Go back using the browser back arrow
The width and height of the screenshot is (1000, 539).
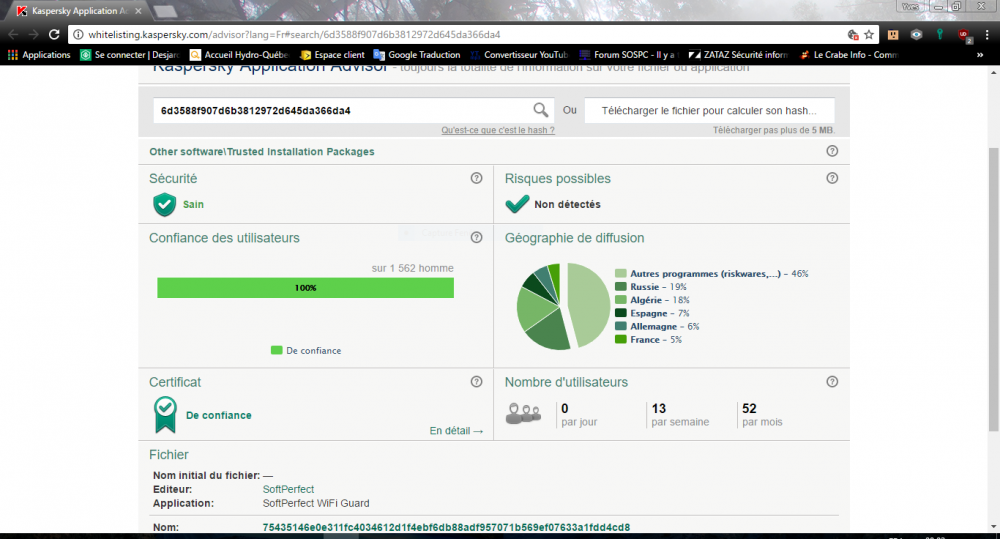point(13,34)
